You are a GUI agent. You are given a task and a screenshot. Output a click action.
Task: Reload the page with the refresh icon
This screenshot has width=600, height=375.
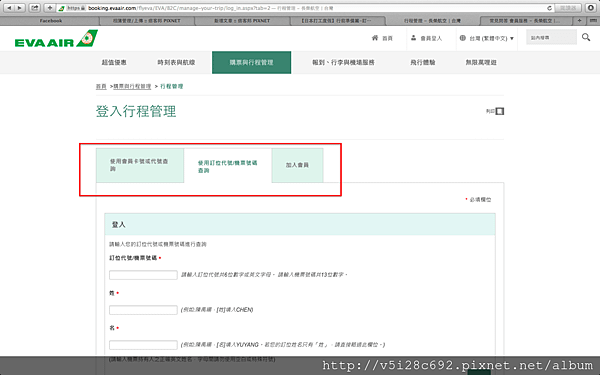(549, 8)
